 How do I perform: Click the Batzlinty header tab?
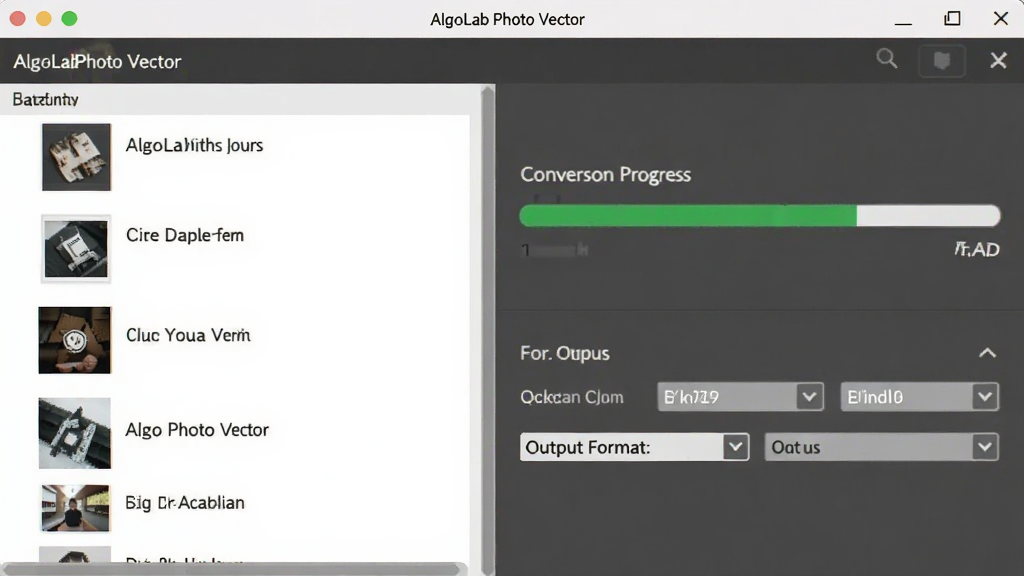pyautogui.click(x=45, y=99)
